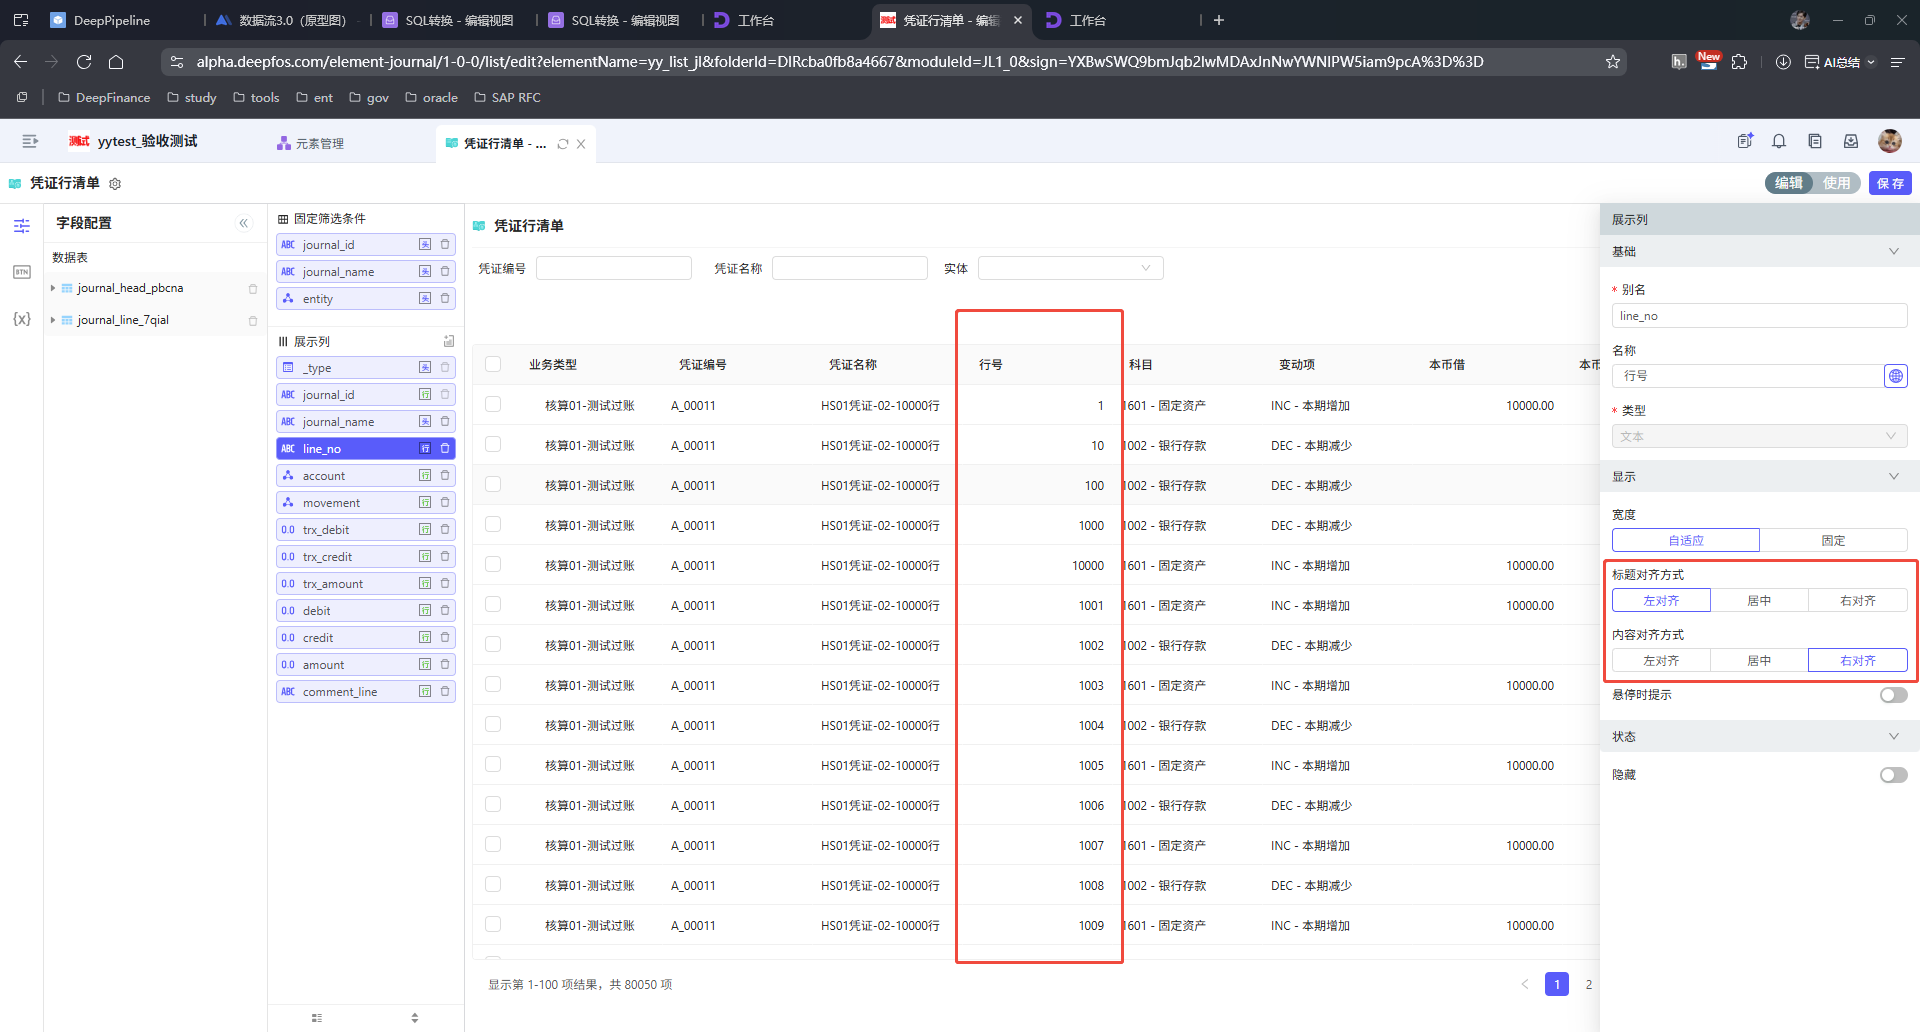Select the trx_amount display column item
Screen dimensions: 1920x1032
[x=366, y=584]
